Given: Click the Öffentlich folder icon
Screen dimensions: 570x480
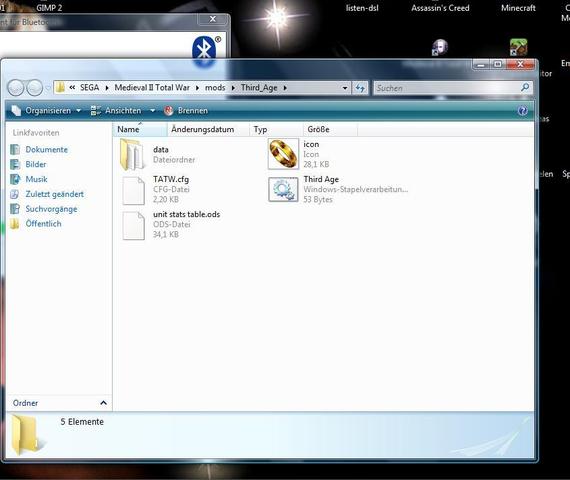Looking at the screenshot, I should point(15,224).
